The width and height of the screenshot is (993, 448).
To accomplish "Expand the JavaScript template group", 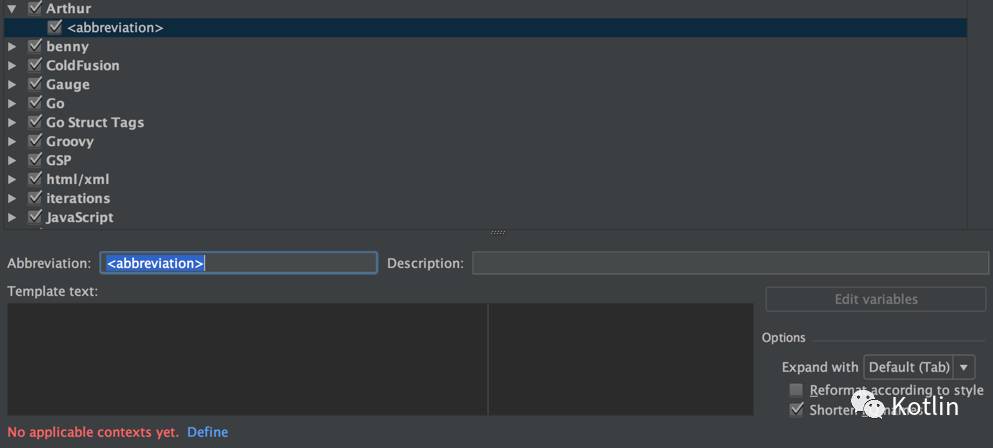I will coord(11,218).
